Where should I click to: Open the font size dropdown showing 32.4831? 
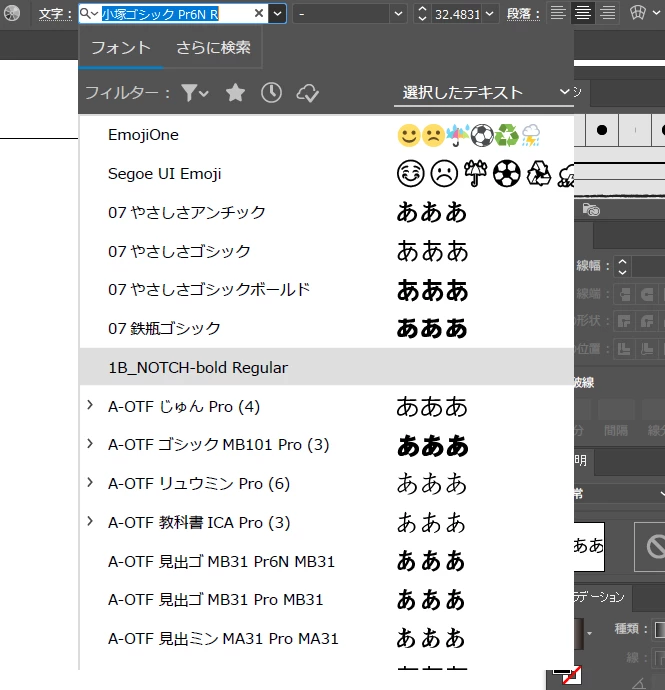[489, 14]
